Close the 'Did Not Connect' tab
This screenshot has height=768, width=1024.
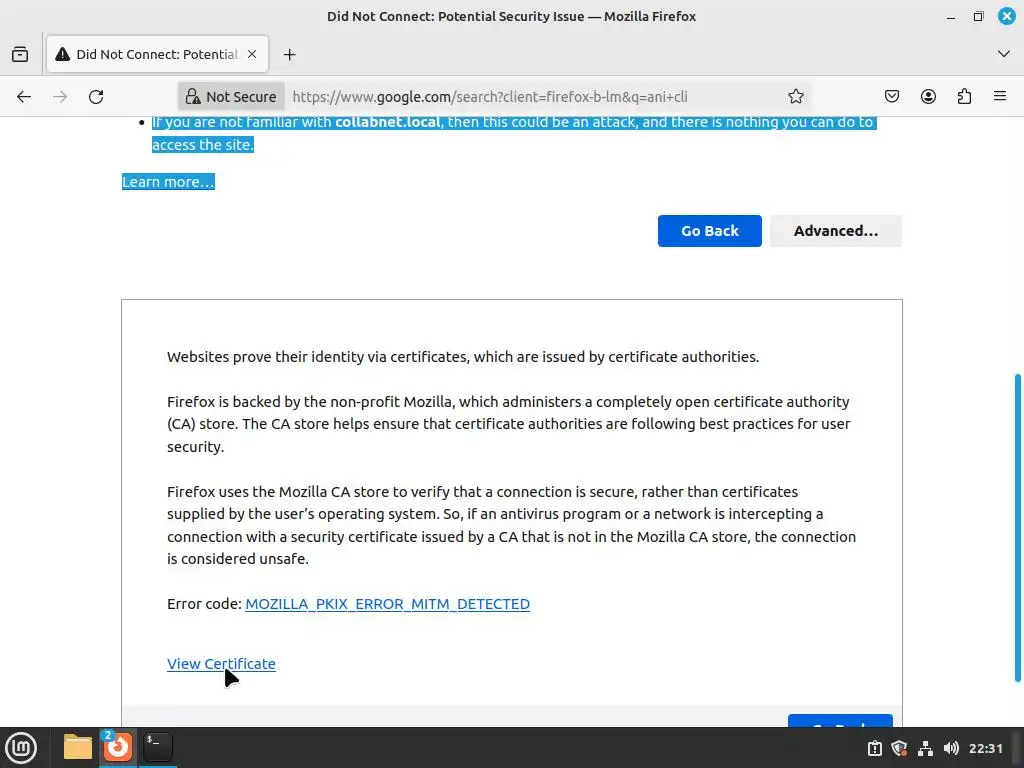(x=252, y=54)
